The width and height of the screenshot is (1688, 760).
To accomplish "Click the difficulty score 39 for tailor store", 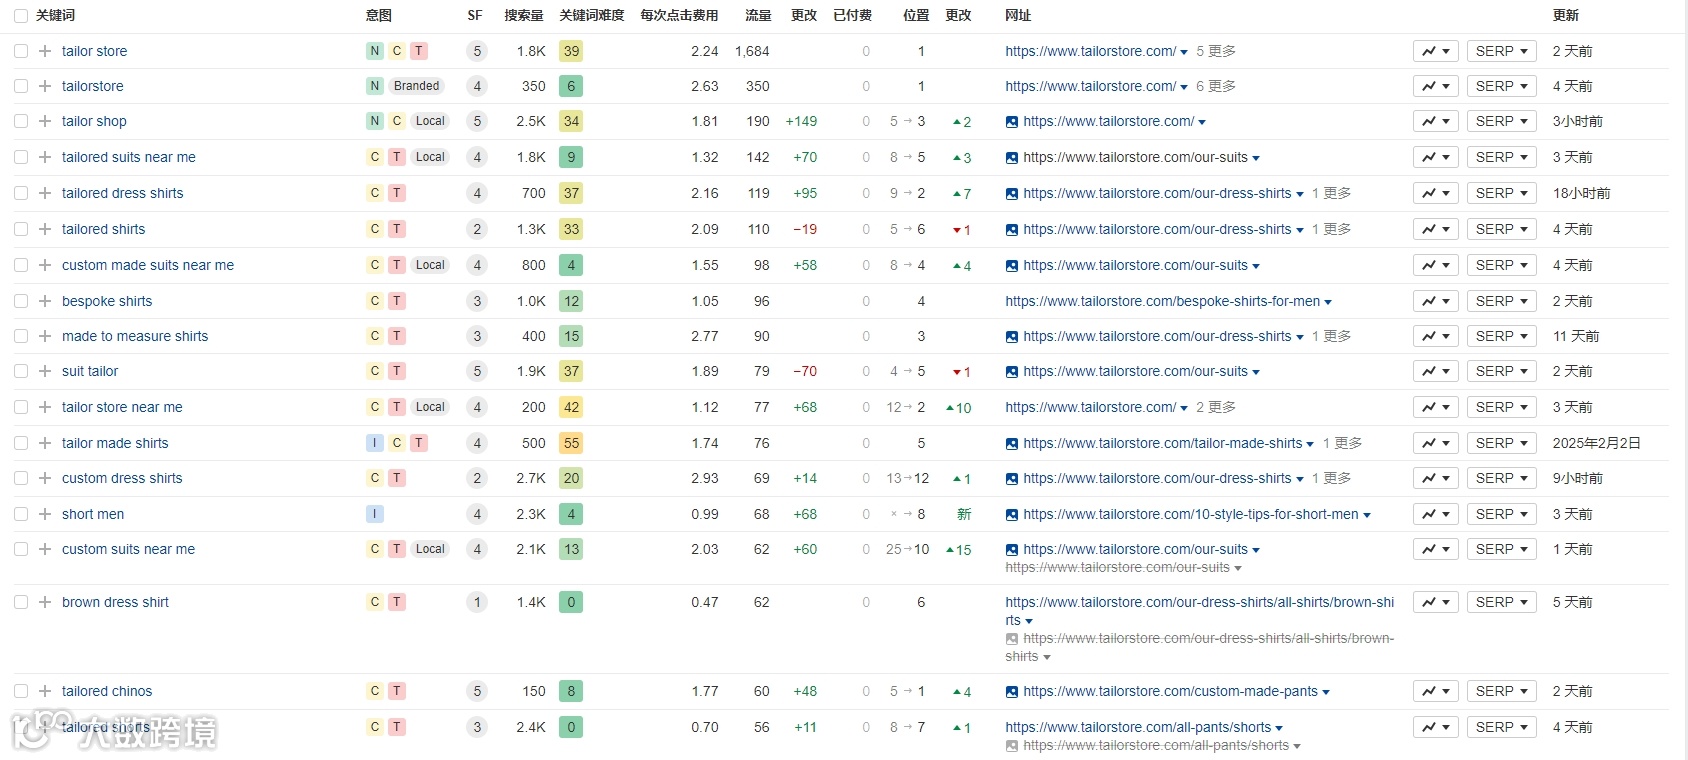I will pos(571,51).
